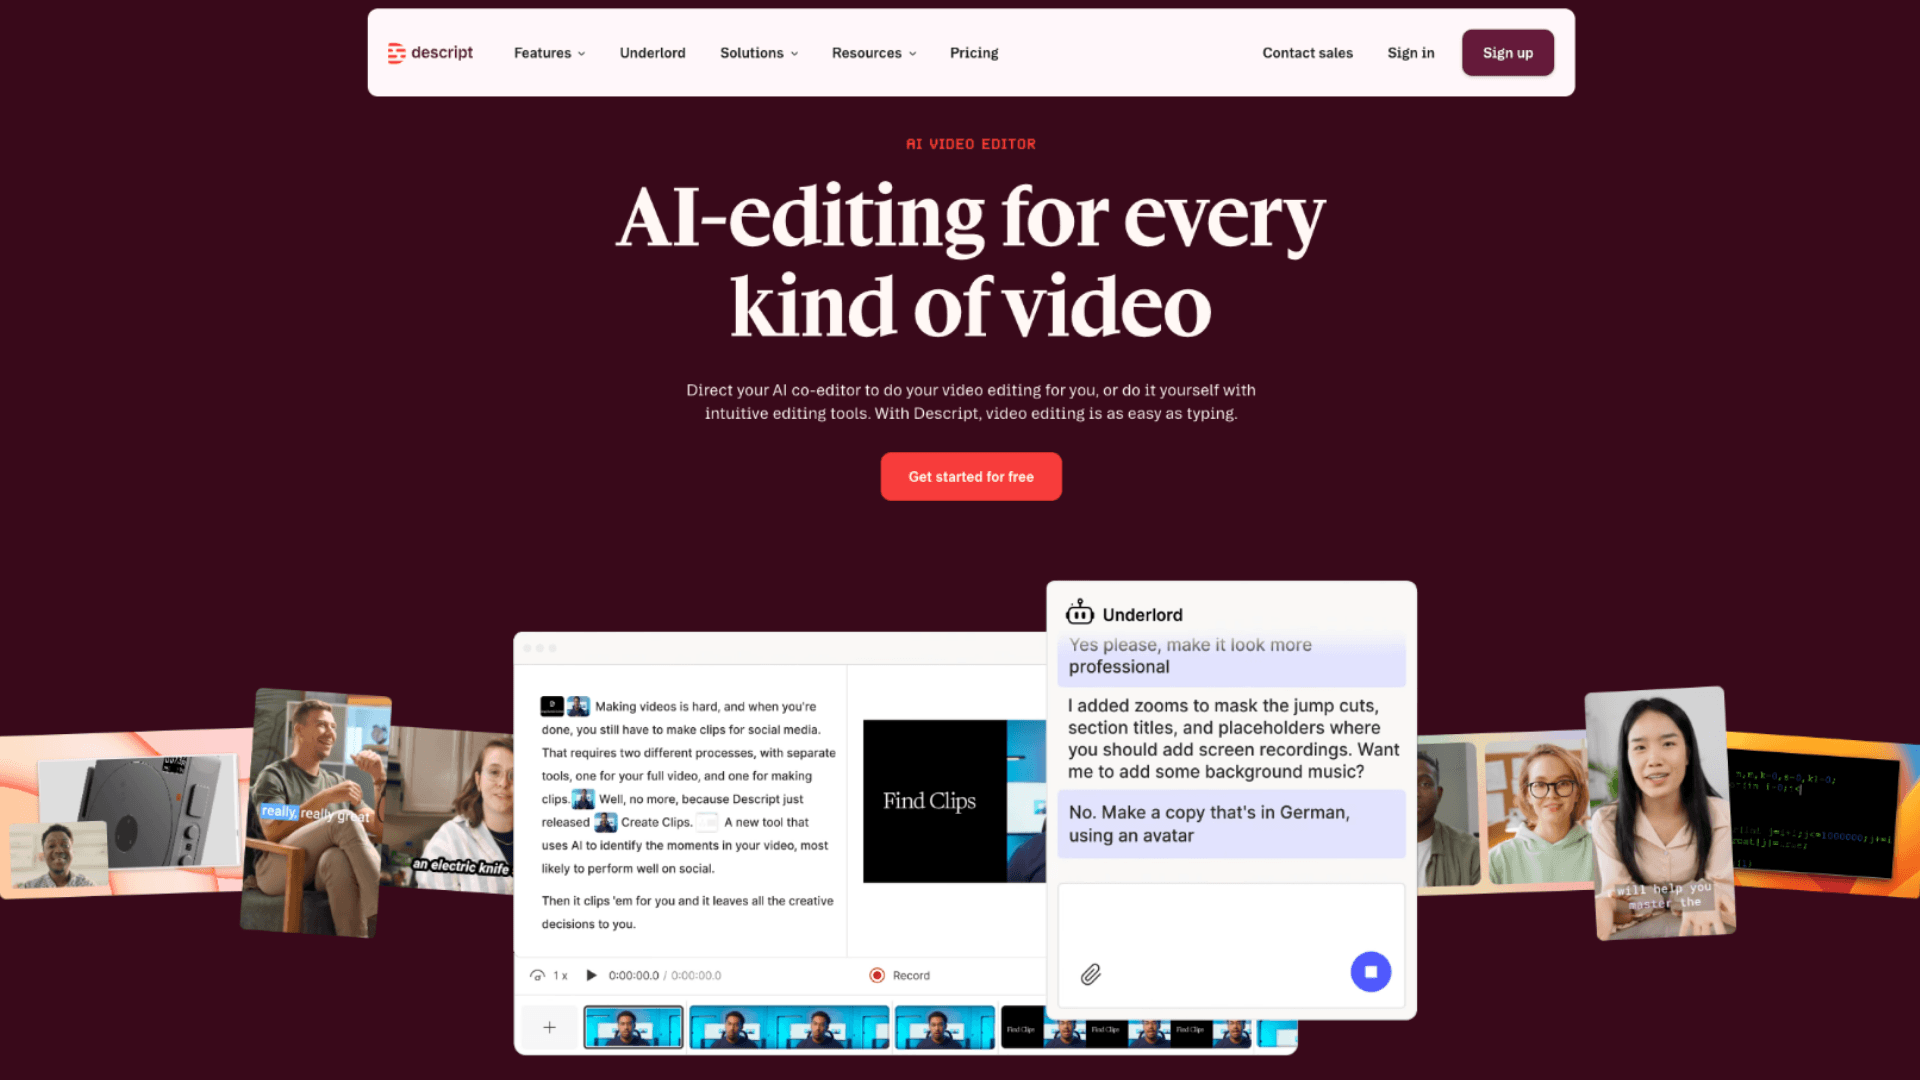
Task: Expand the Solutions dropdown menu
Action: click(x=759, y=53)
